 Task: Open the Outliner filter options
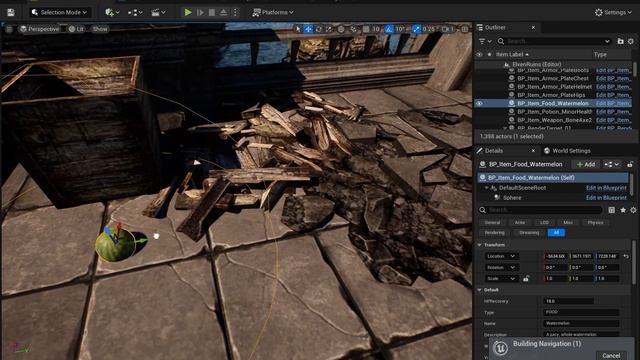[484, 41]
